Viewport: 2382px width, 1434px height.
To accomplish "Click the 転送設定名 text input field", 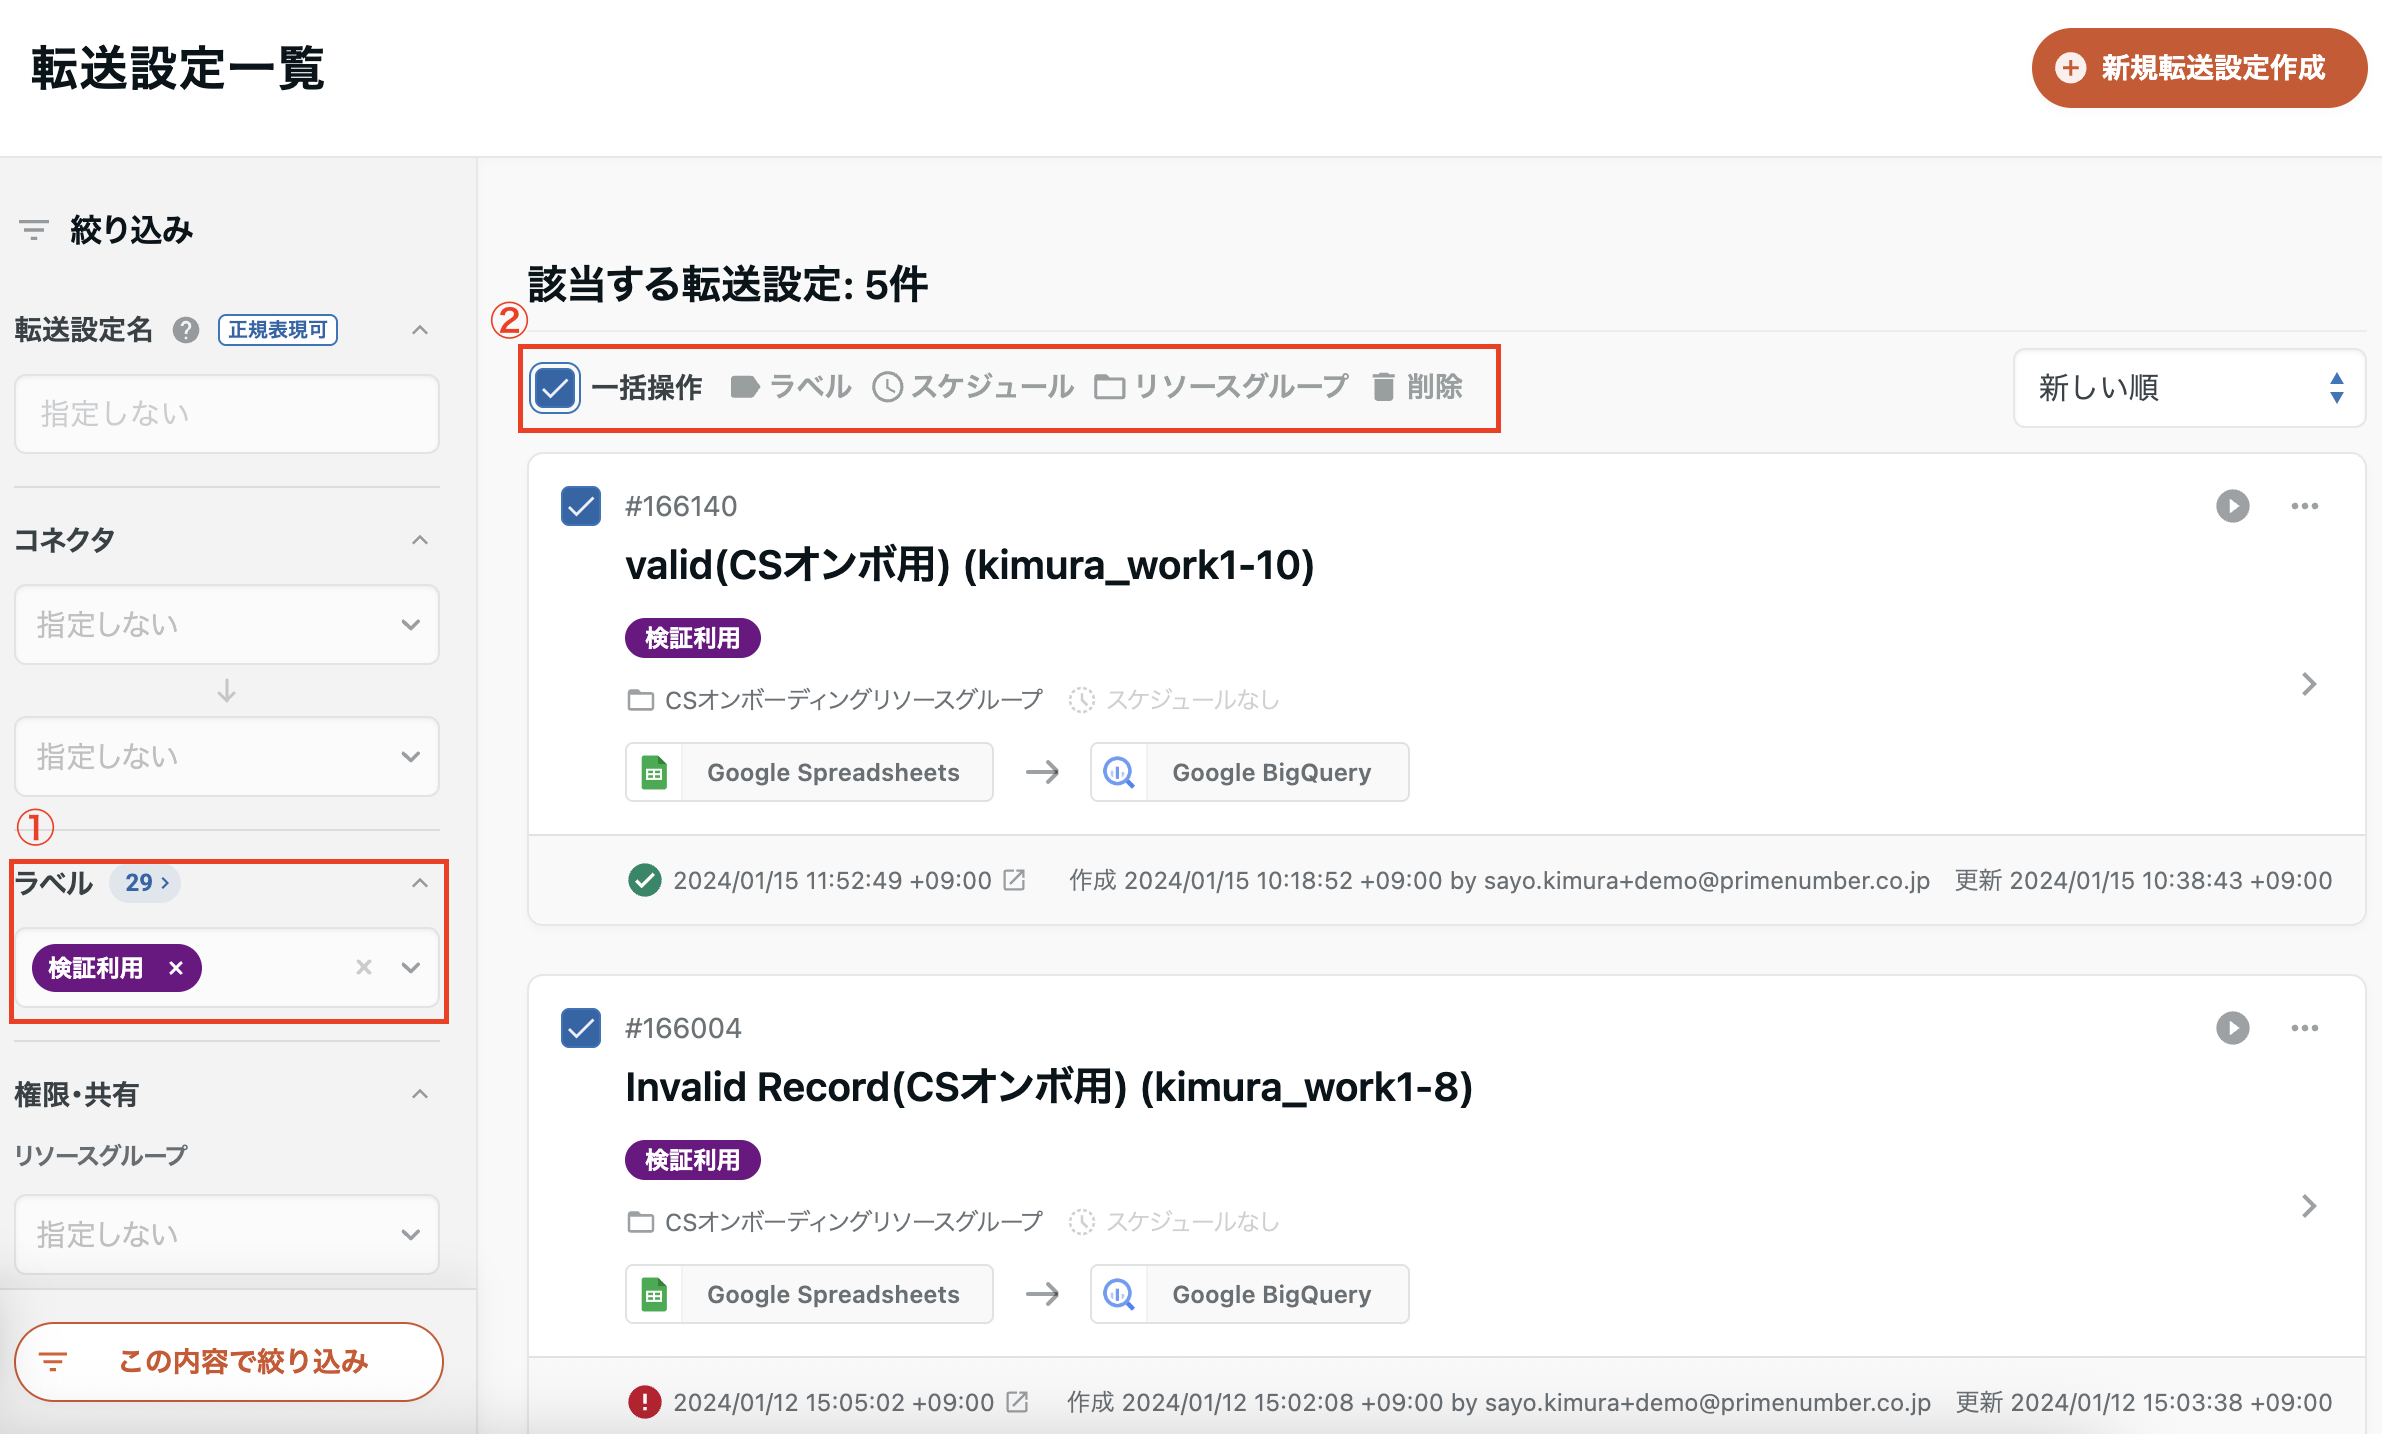I will click(227, 414).
